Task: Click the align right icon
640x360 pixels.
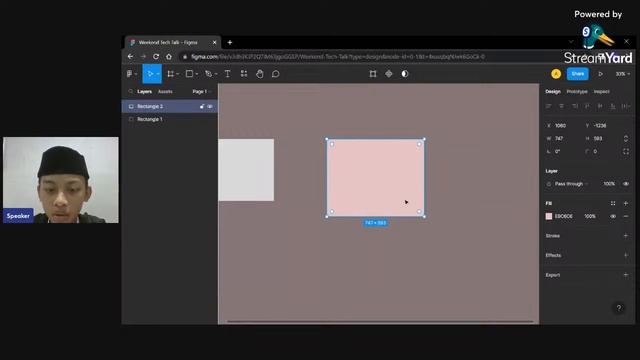Action: pyautogui.click(x=575, y=106)
